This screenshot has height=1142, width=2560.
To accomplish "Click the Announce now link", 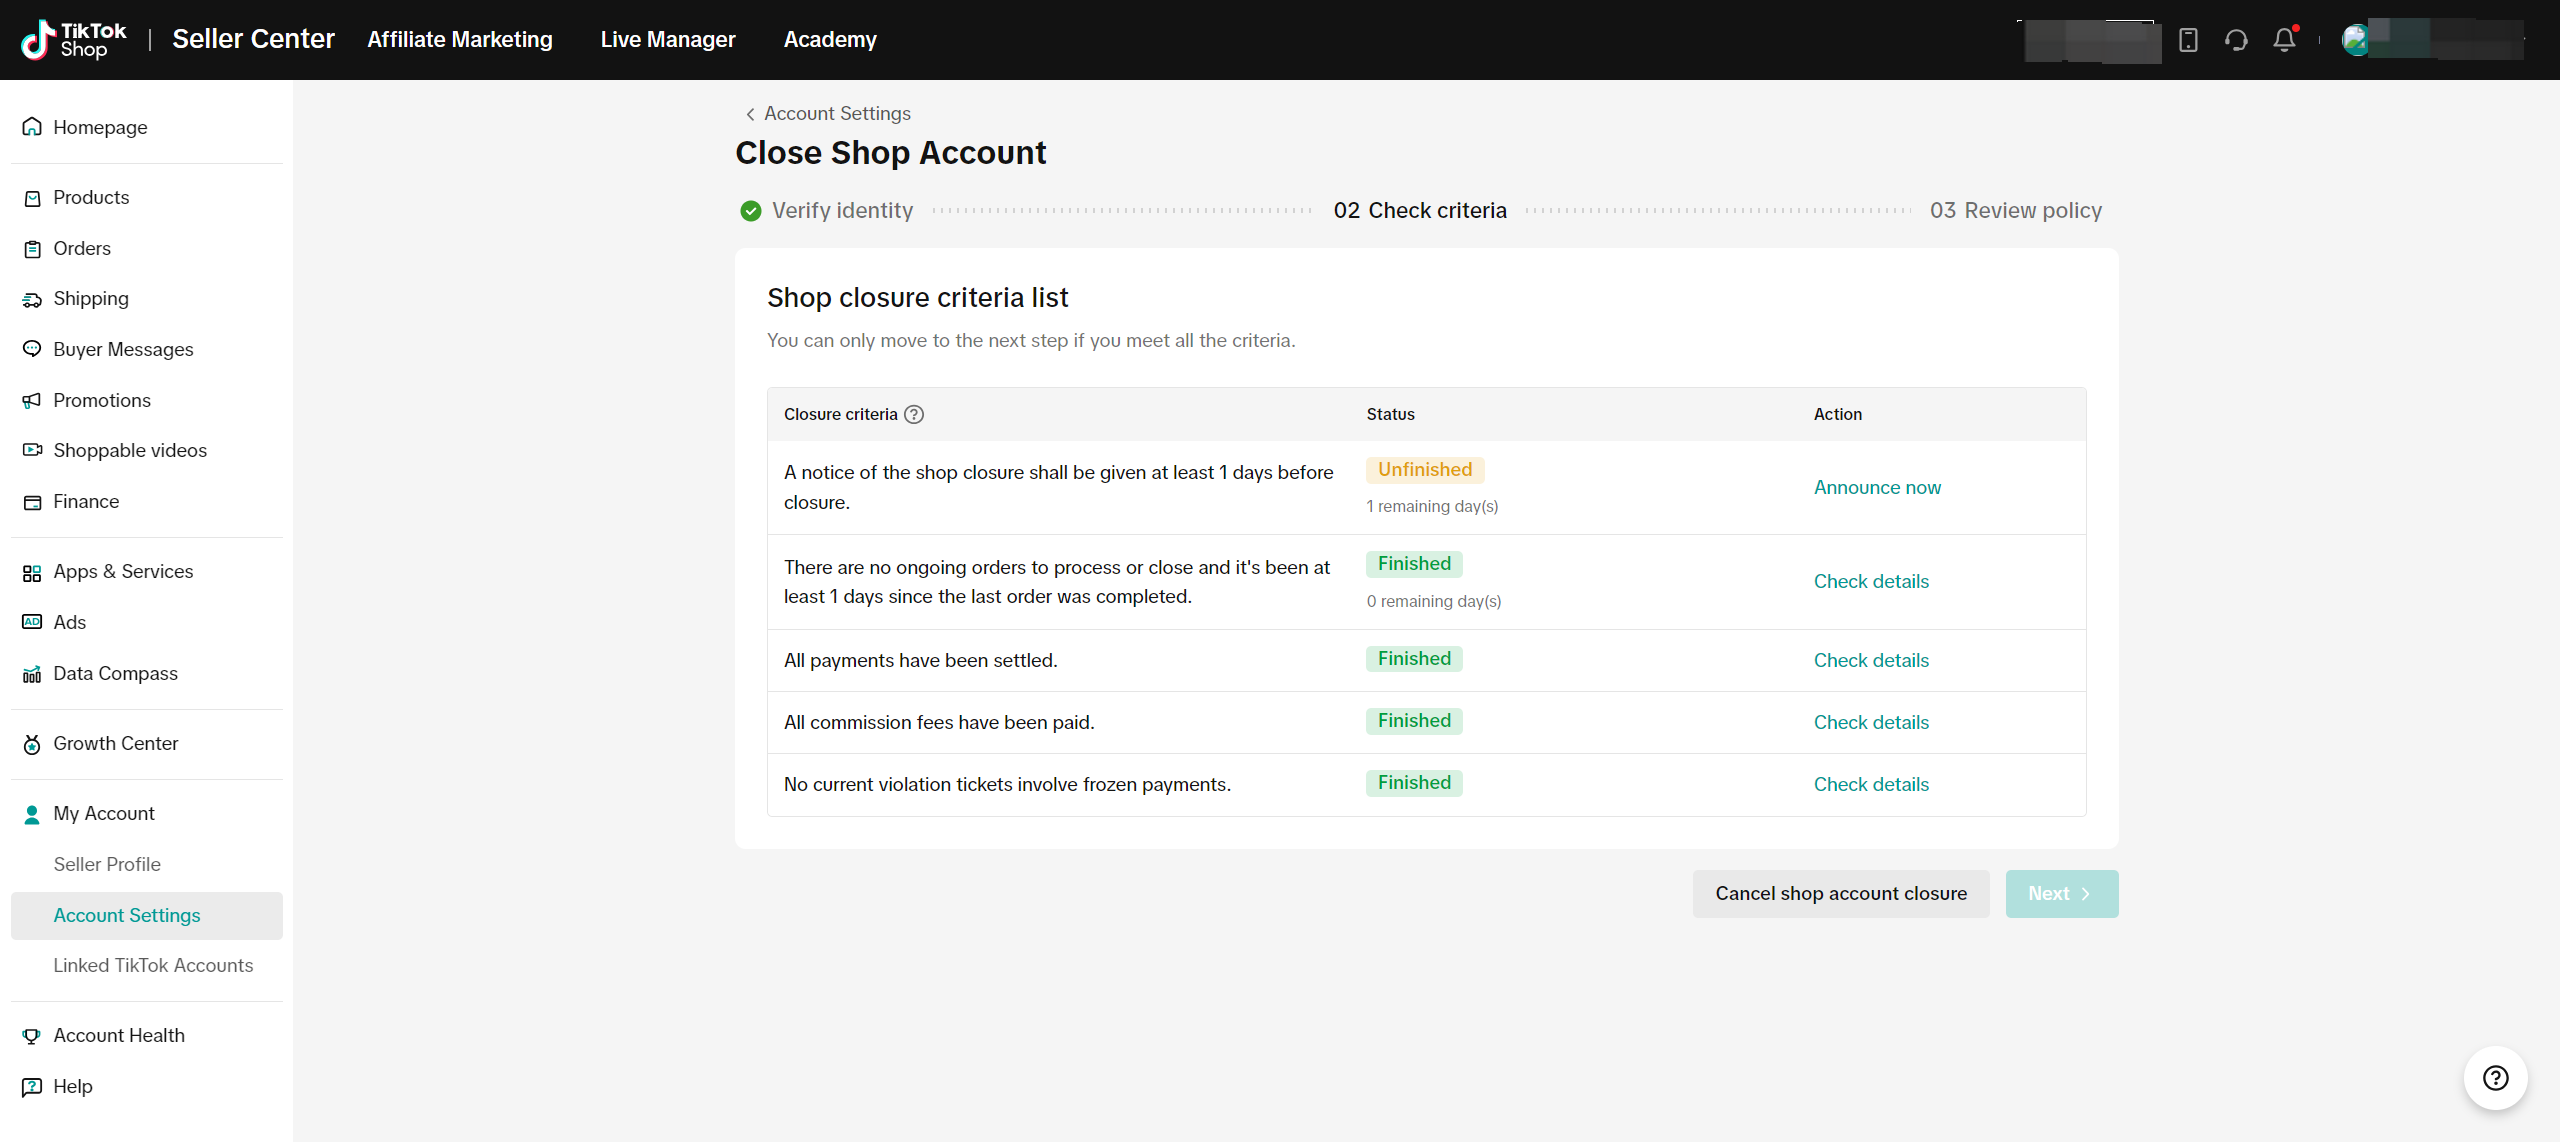I will pyautogui.click(x=1877, y=487).
